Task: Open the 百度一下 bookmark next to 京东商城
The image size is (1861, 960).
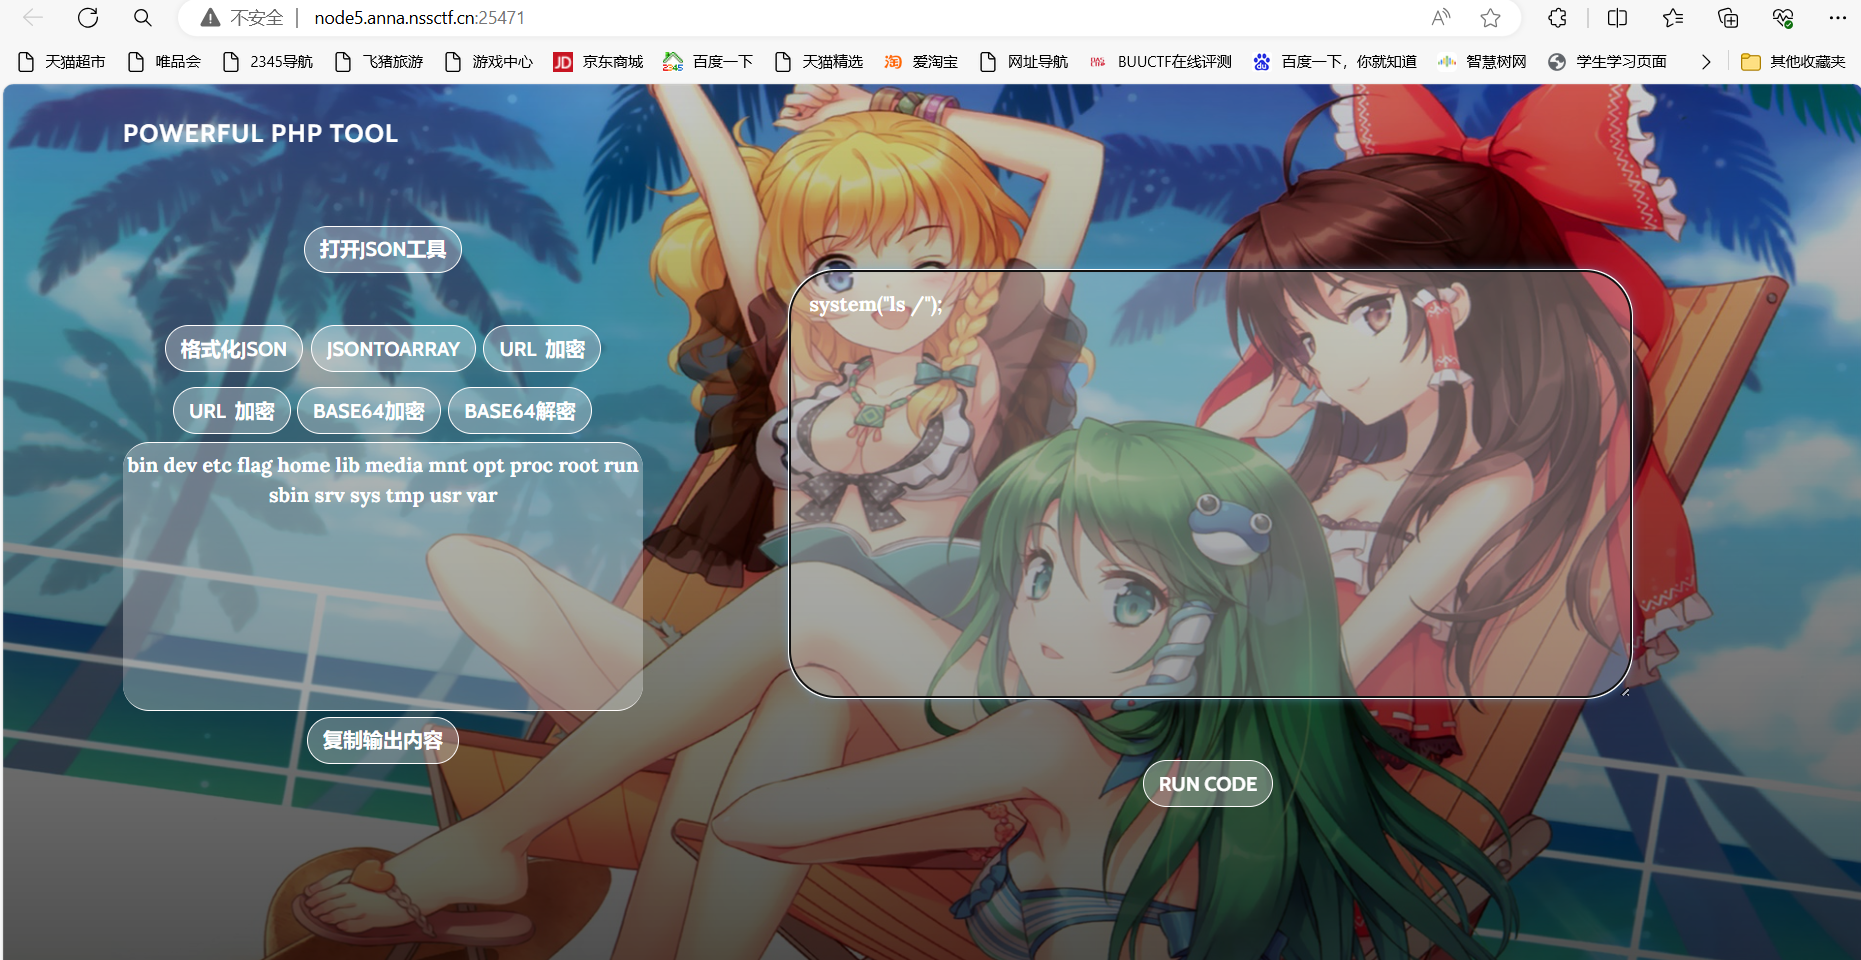Action: tap(708, 62)
